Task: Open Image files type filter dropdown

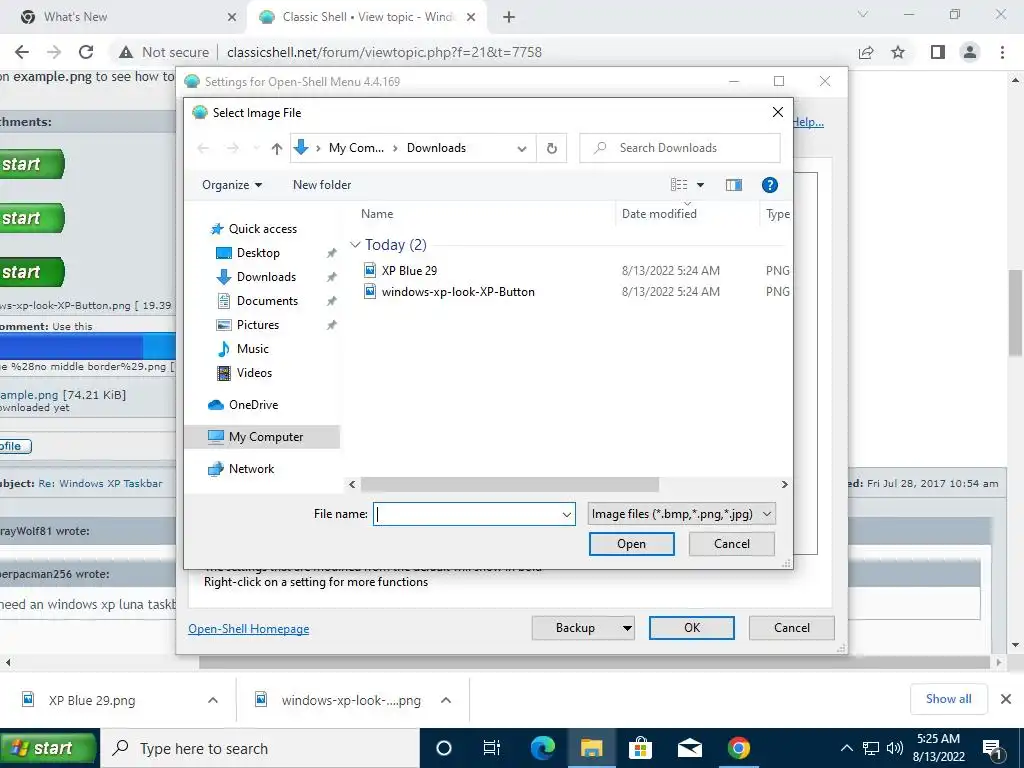Action: tap(681, 515)
